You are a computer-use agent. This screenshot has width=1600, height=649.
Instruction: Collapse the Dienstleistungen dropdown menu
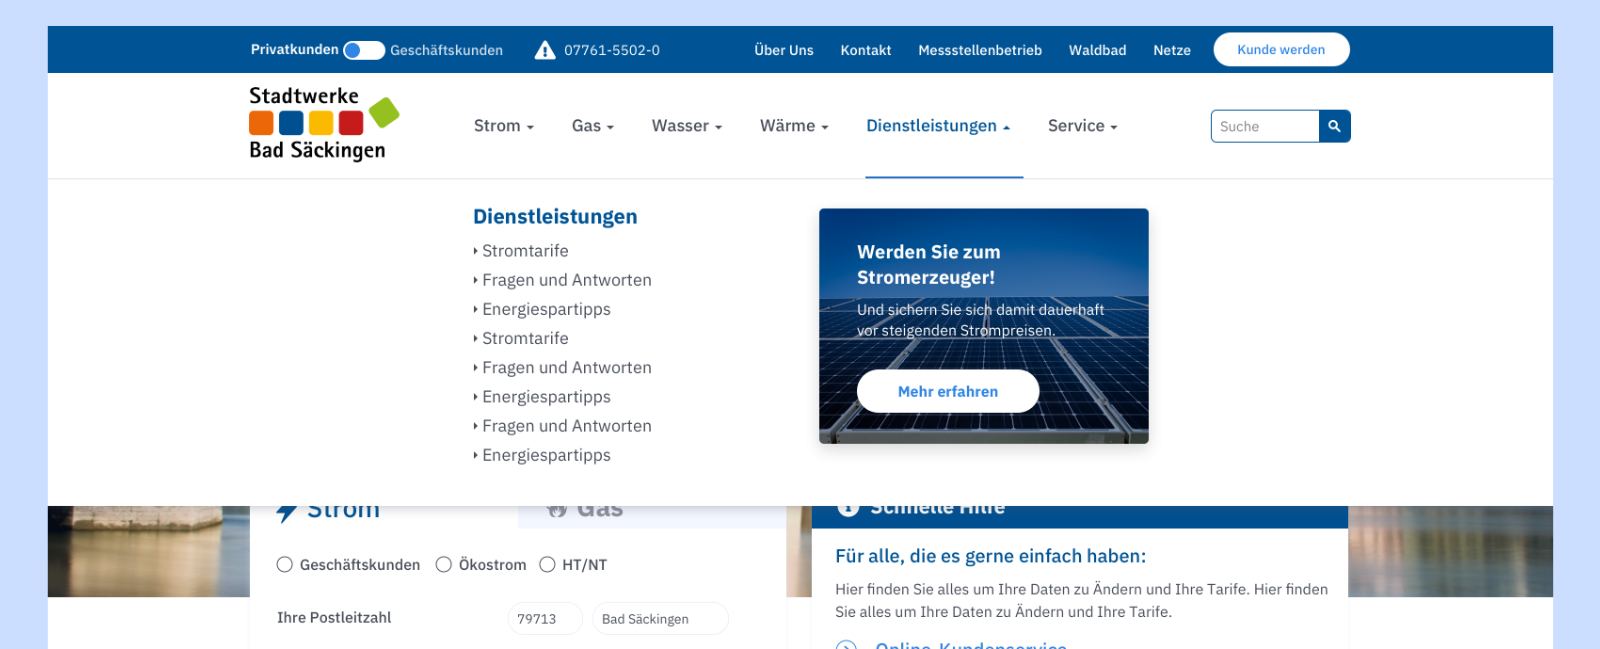pos(937,126)
